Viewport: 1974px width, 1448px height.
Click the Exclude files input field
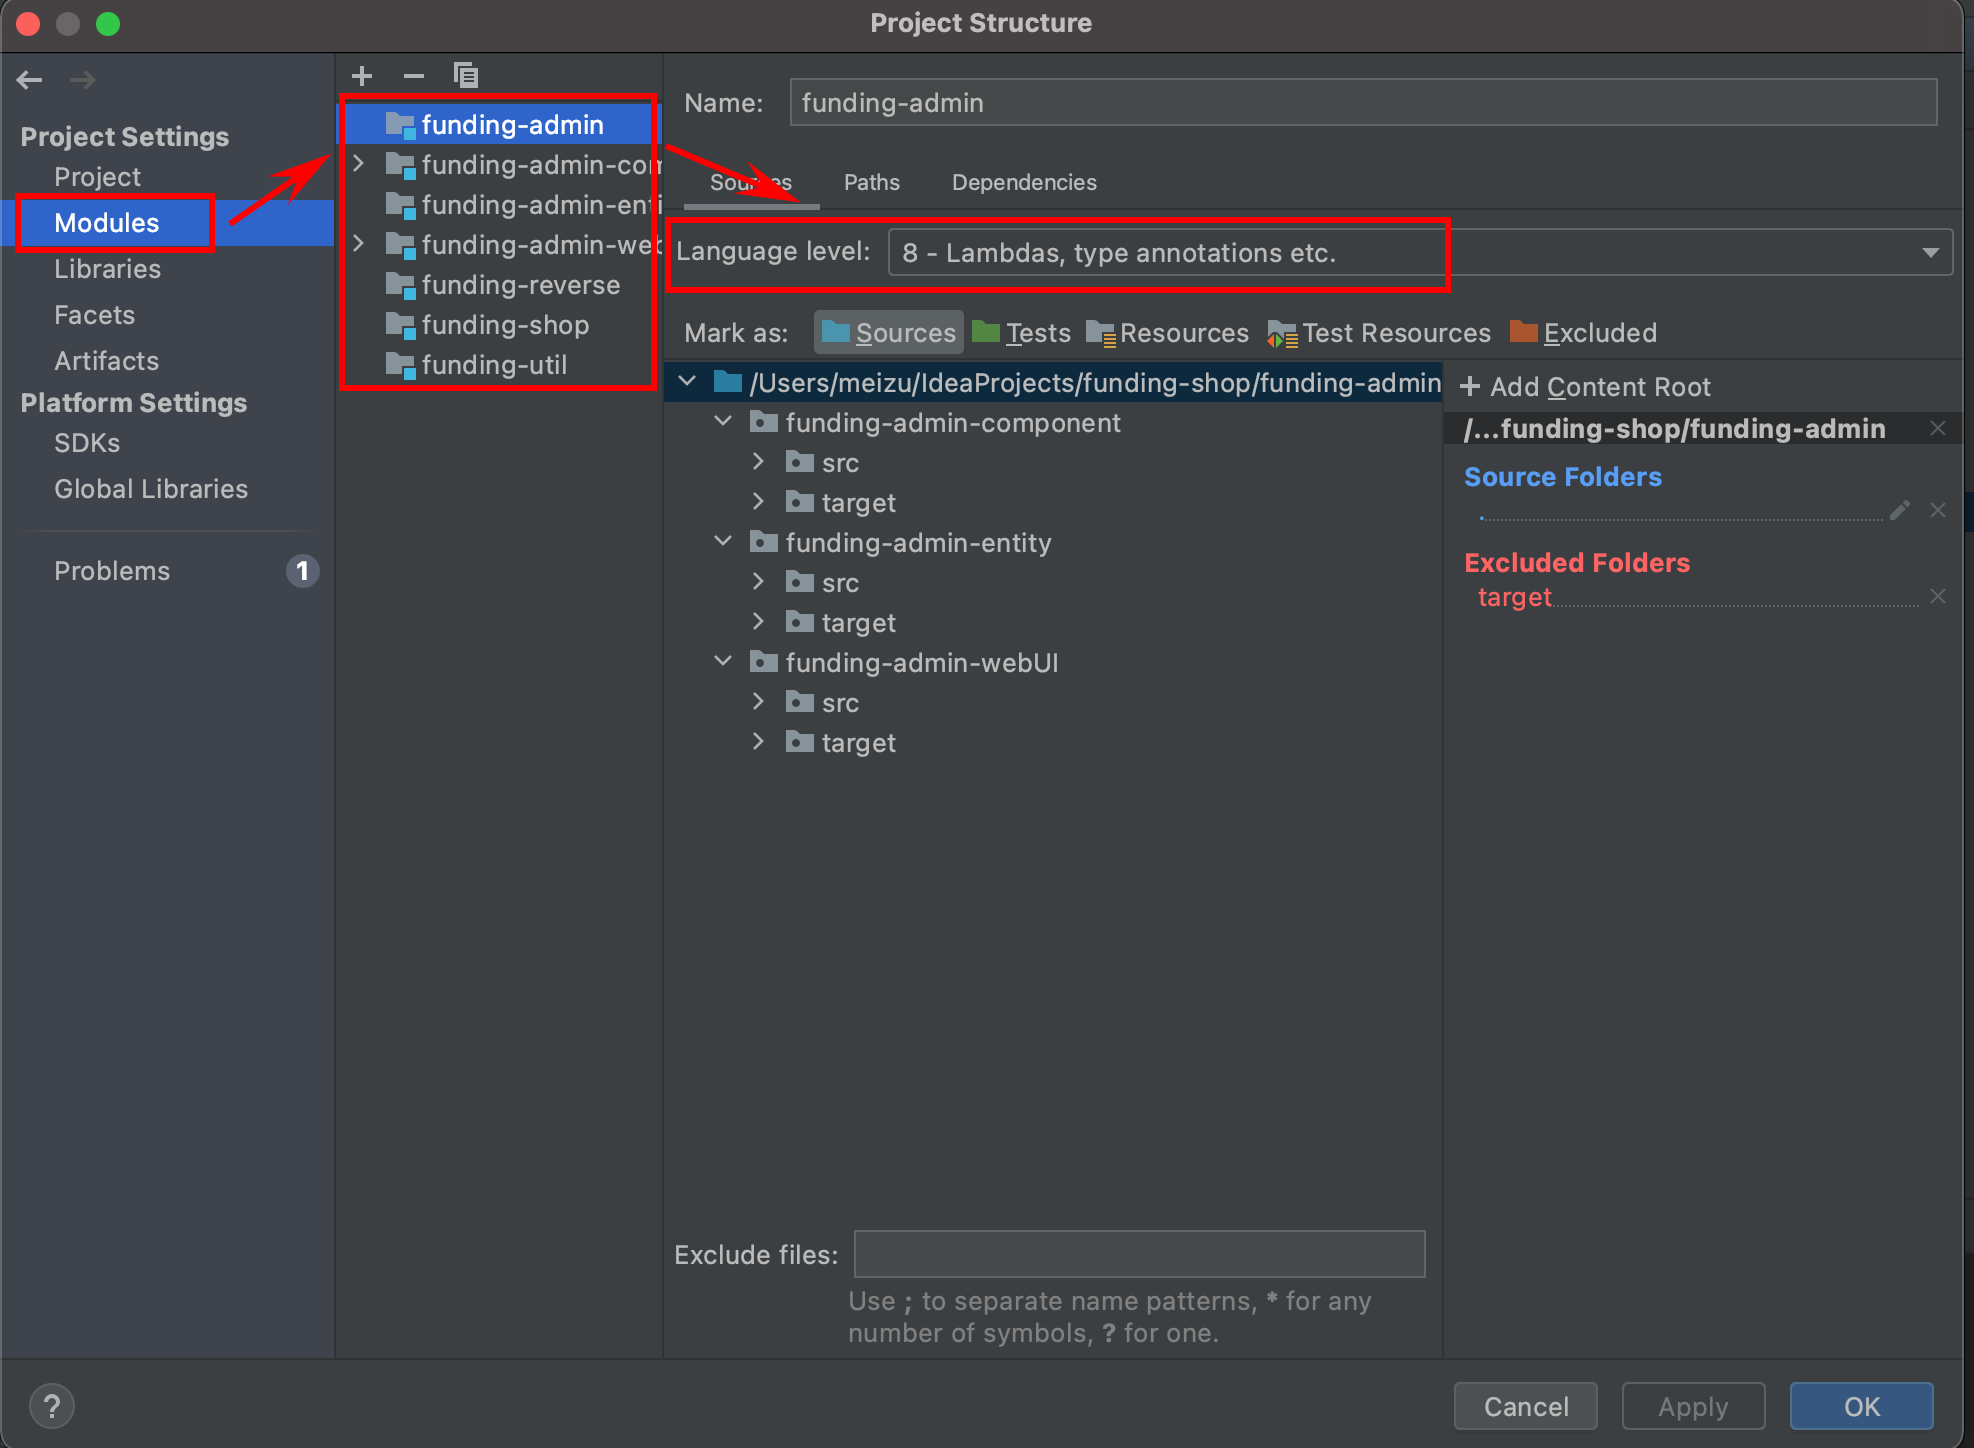point(1138,1254)
